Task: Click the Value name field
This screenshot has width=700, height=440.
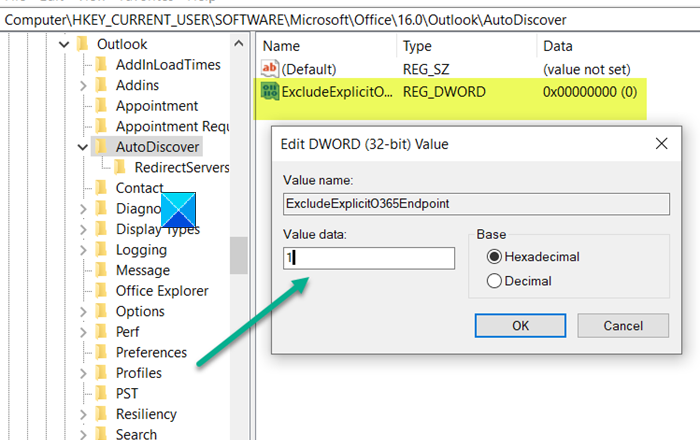Action: [x=476, y=203]
